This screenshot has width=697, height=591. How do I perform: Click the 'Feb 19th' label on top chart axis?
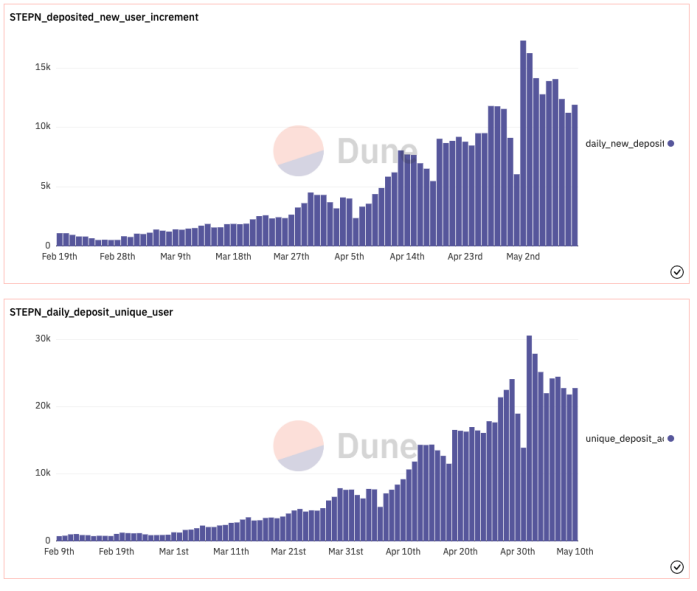coord(60,257)
